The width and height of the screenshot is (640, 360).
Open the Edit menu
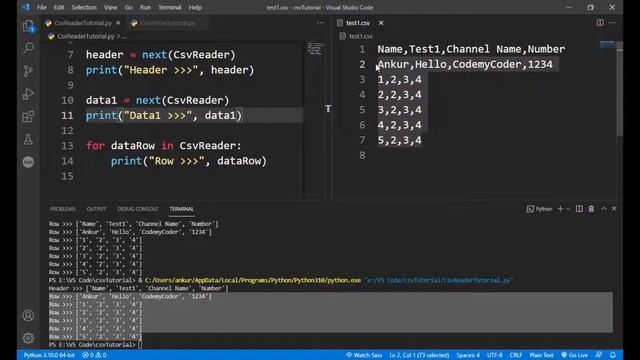point(59,7)
